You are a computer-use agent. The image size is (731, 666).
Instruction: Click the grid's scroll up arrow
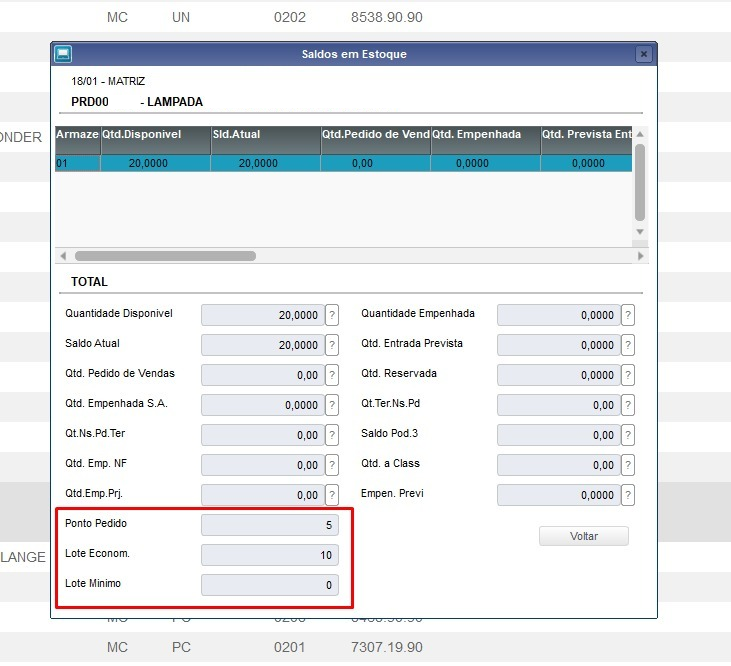pyautogui.click(x=640, y=134)
